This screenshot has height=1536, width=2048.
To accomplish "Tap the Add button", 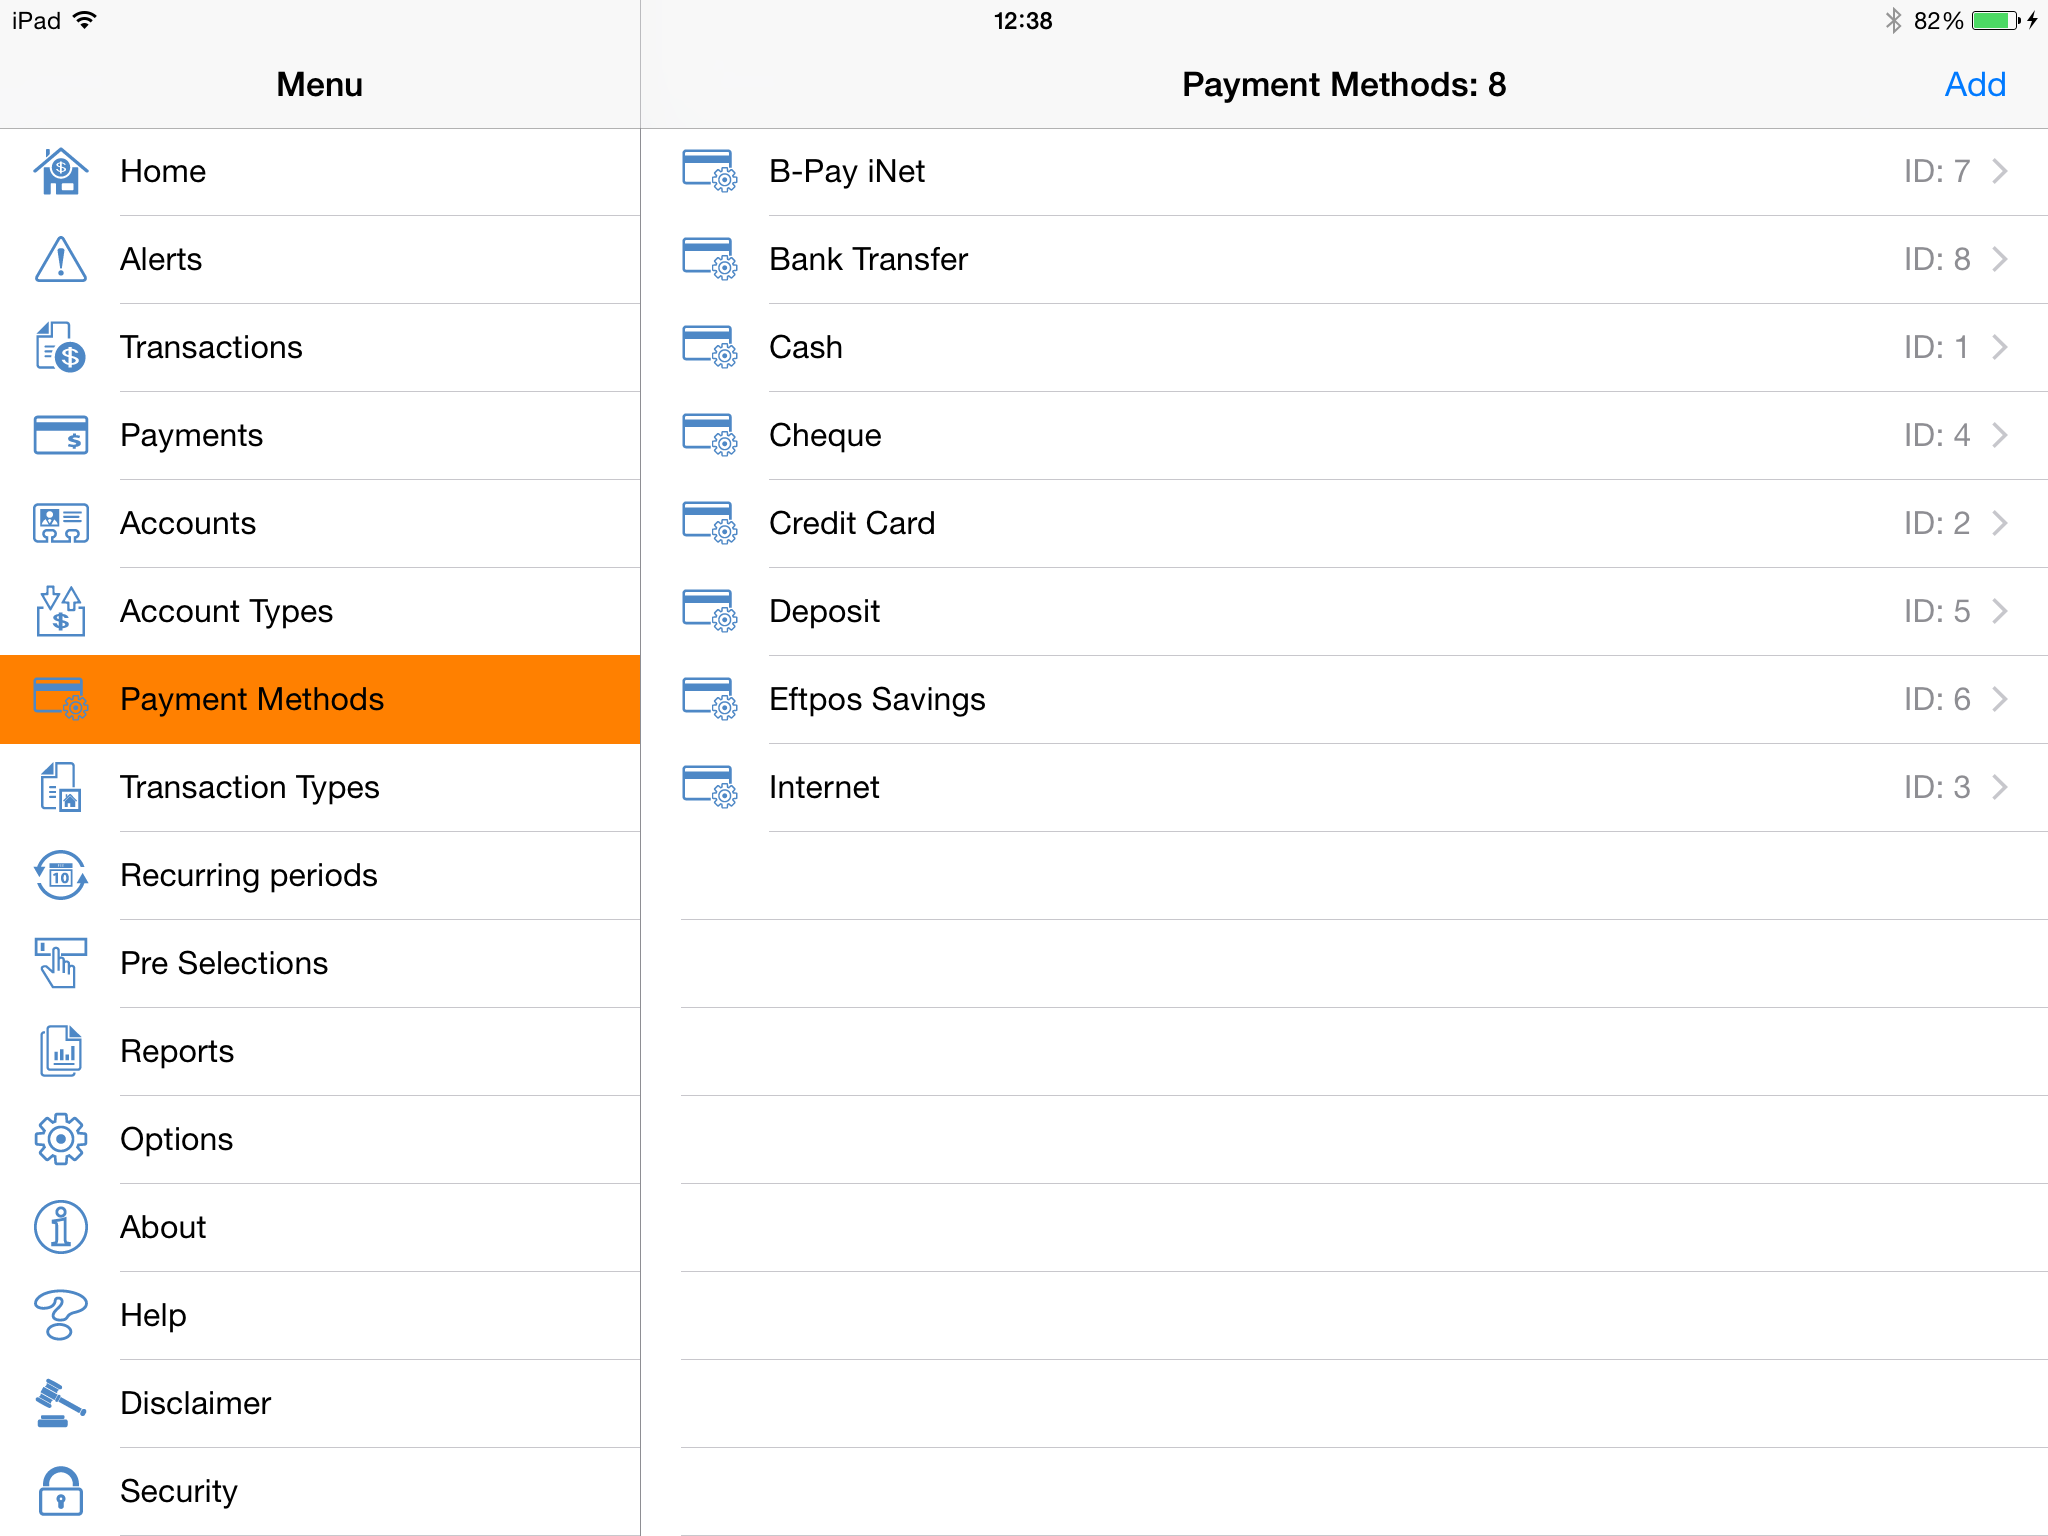I will click(x=1974, y=84).
